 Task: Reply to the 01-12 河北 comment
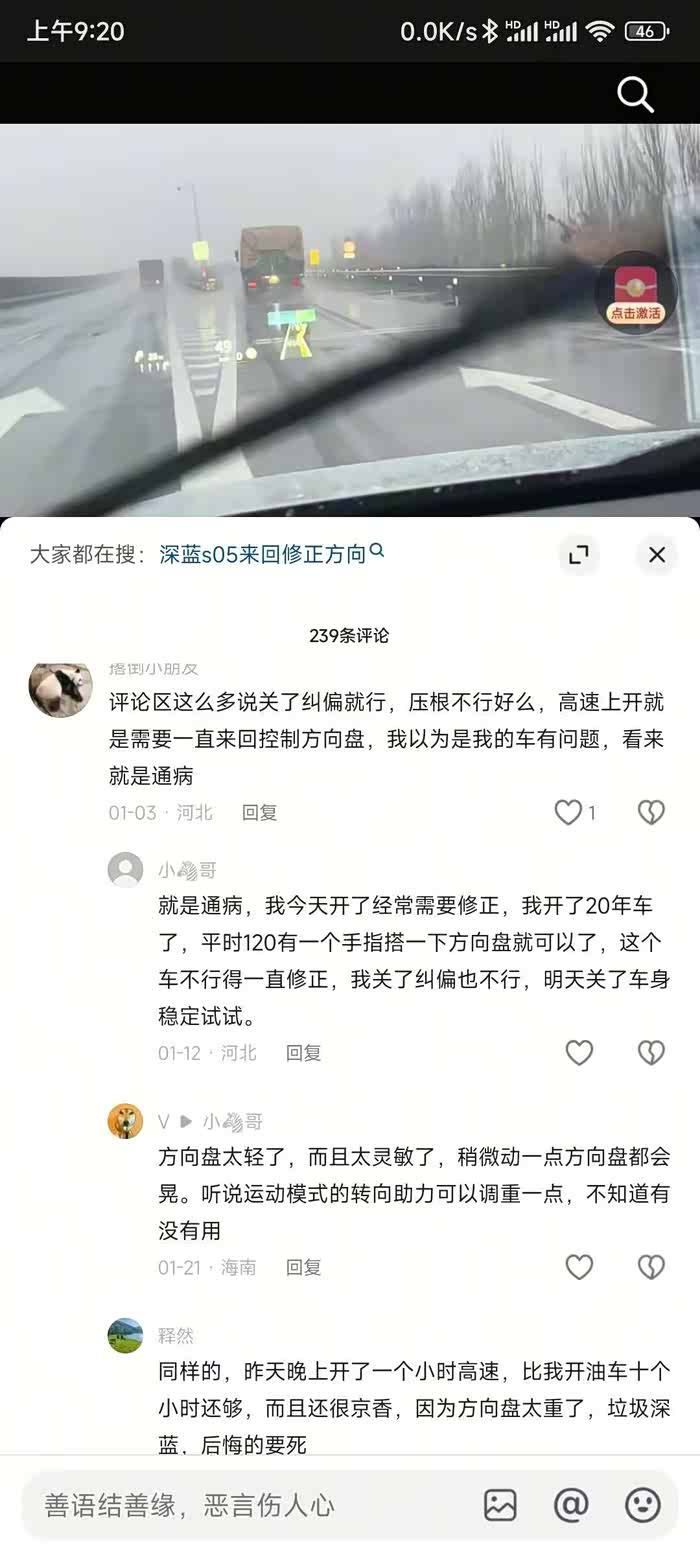click(303, 1053)
